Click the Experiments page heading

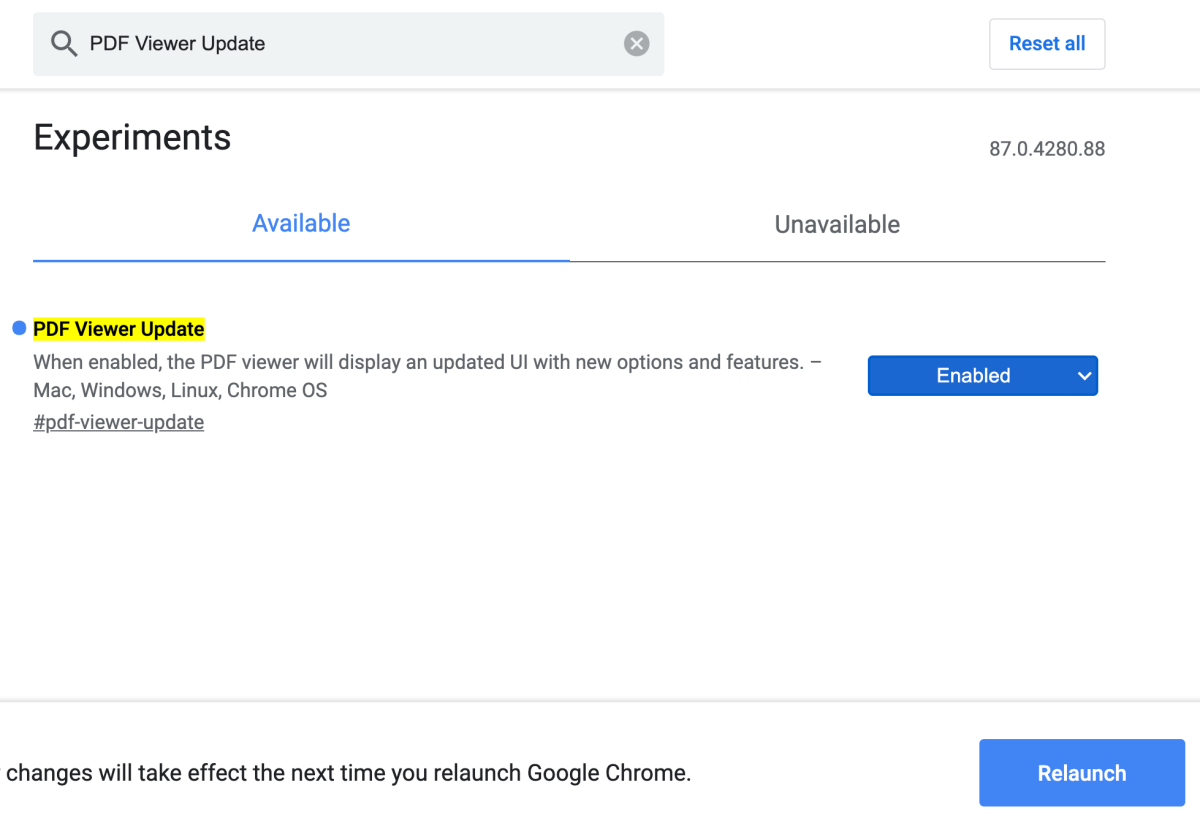(132, 137)
